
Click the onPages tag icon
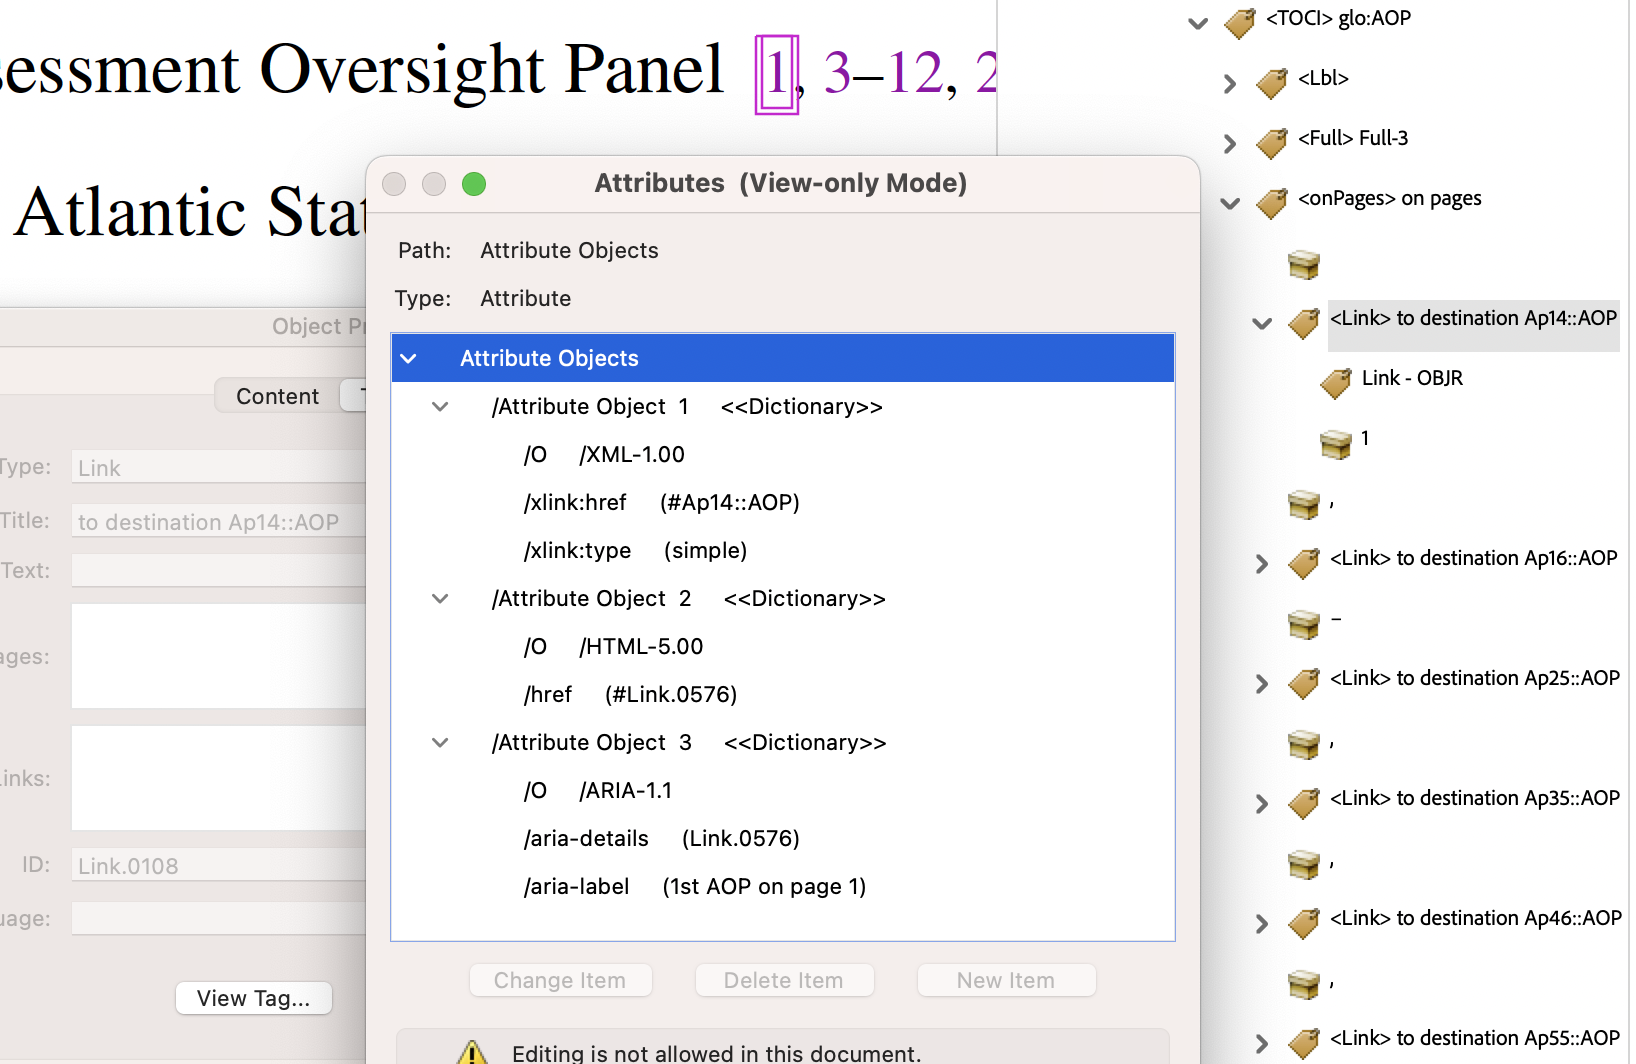(1272, 202)
